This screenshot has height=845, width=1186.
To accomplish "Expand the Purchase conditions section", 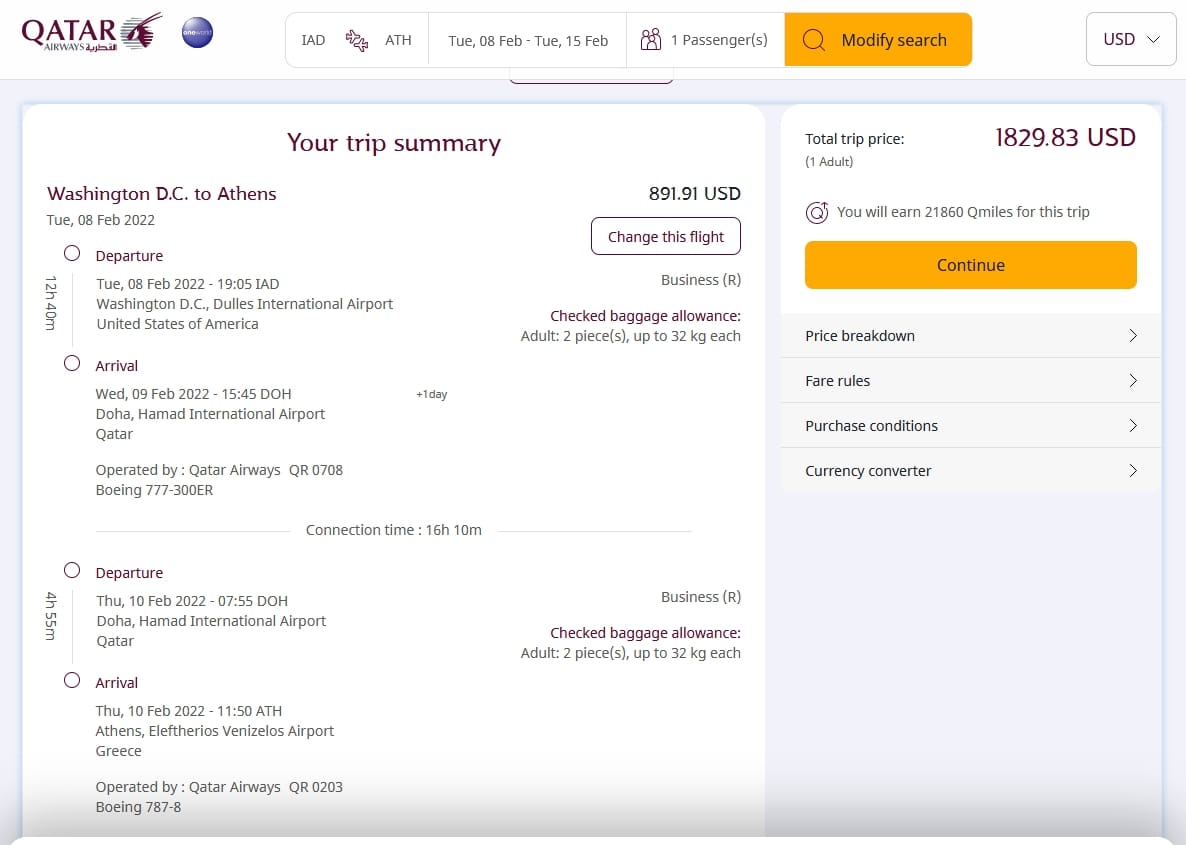I will 970,426.
